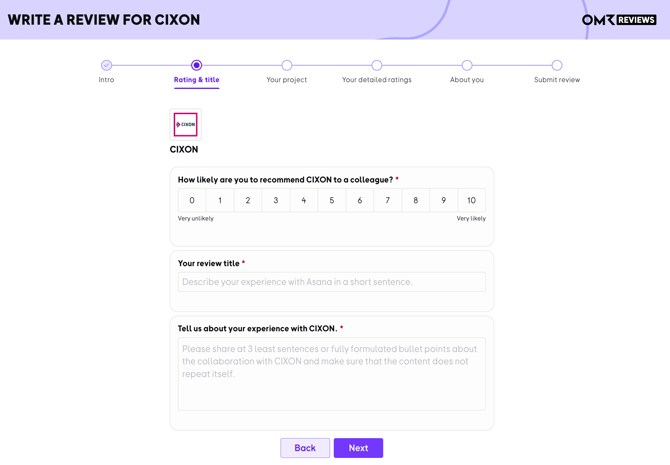Click the CIXON company logo thumbnail

coord(185,124)
